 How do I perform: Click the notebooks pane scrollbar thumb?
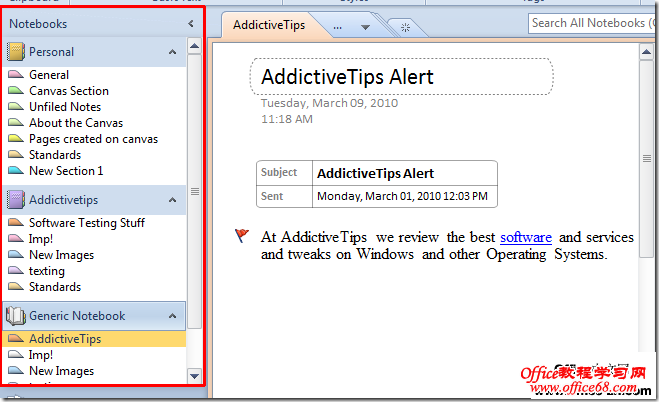[195, 191]
